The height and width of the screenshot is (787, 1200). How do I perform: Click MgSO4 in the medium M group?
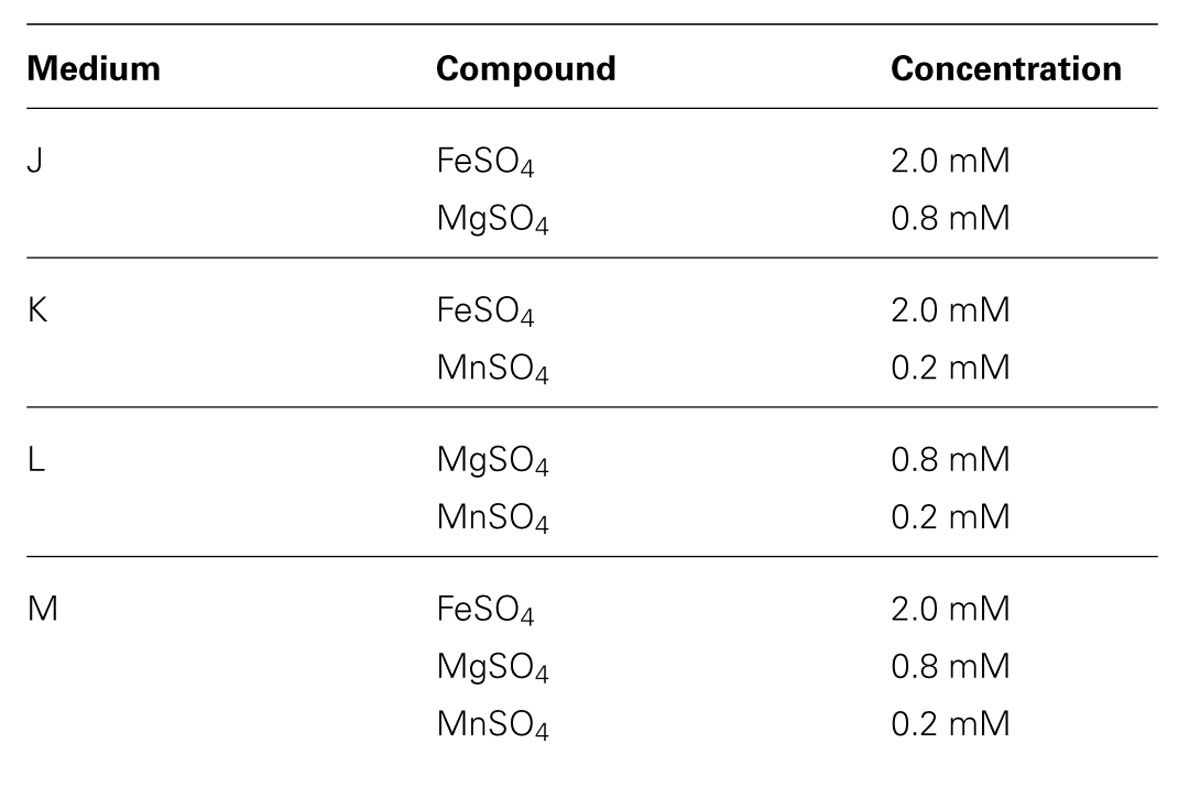point(492,667)
